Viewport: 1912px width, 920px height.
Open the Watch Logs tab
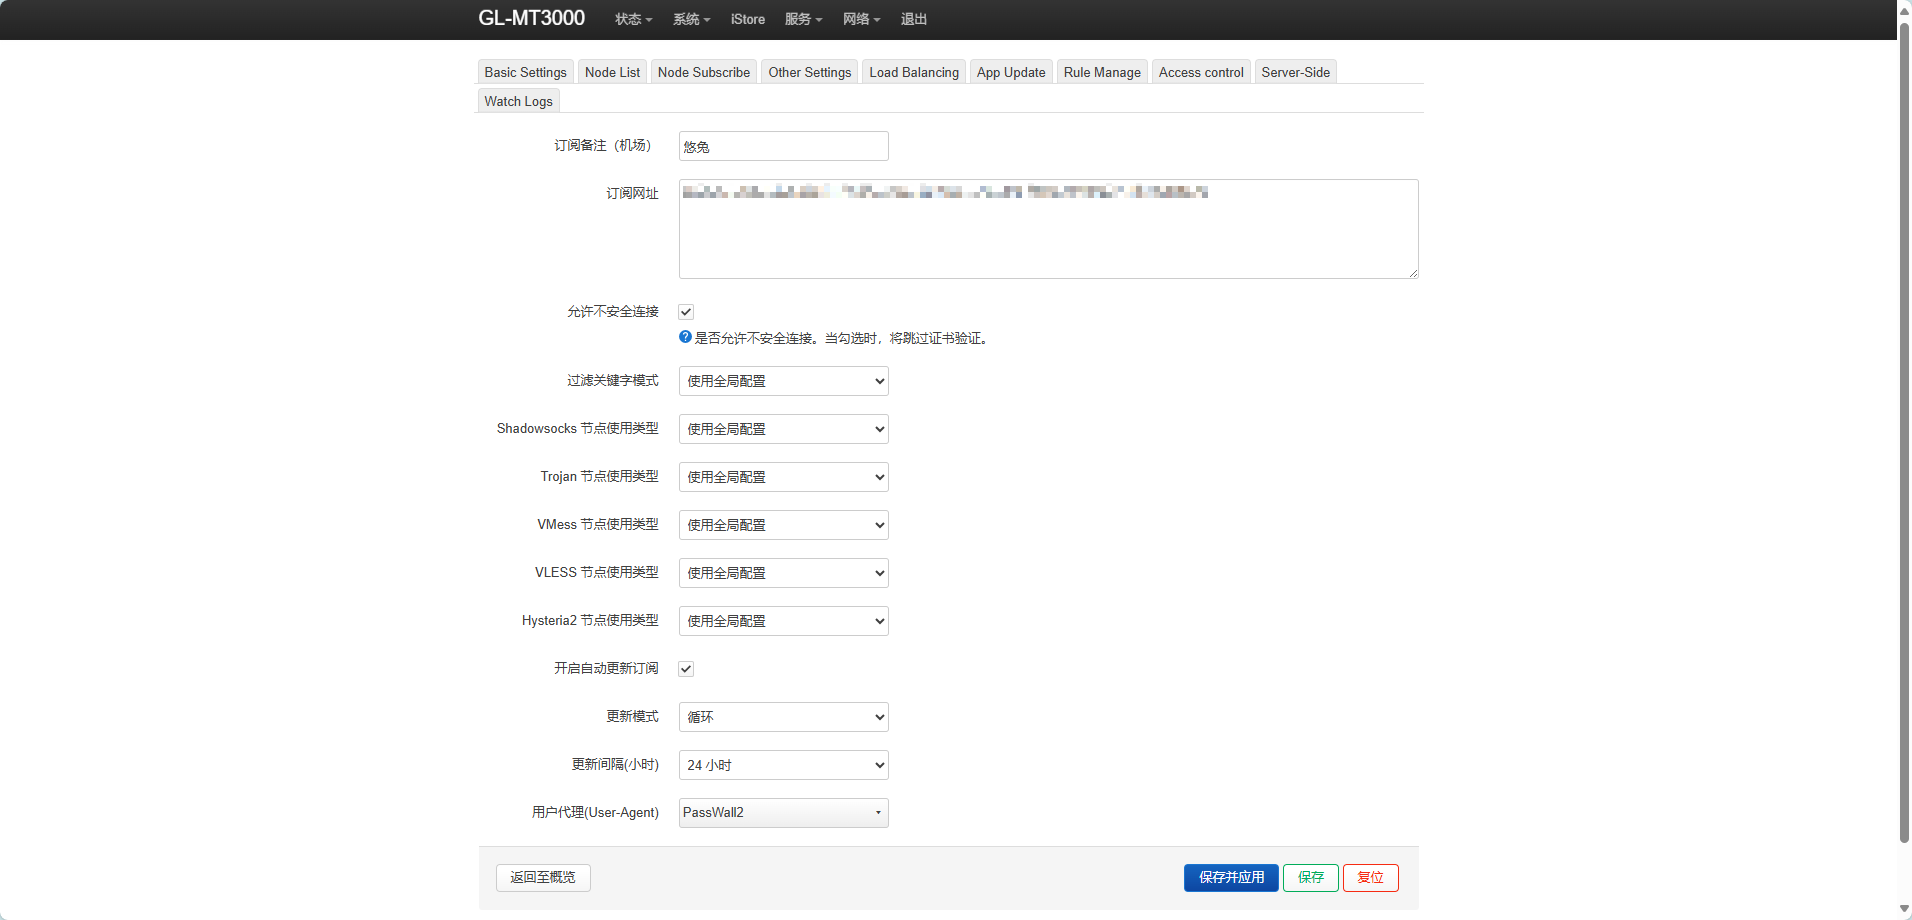click(x=518, y=100)
